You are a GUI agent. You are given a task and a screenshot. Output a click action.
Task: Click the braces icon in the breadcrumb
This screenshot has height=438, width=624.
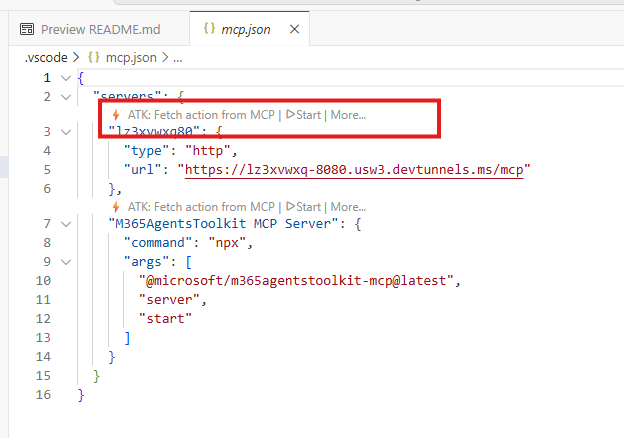(94, 57)
